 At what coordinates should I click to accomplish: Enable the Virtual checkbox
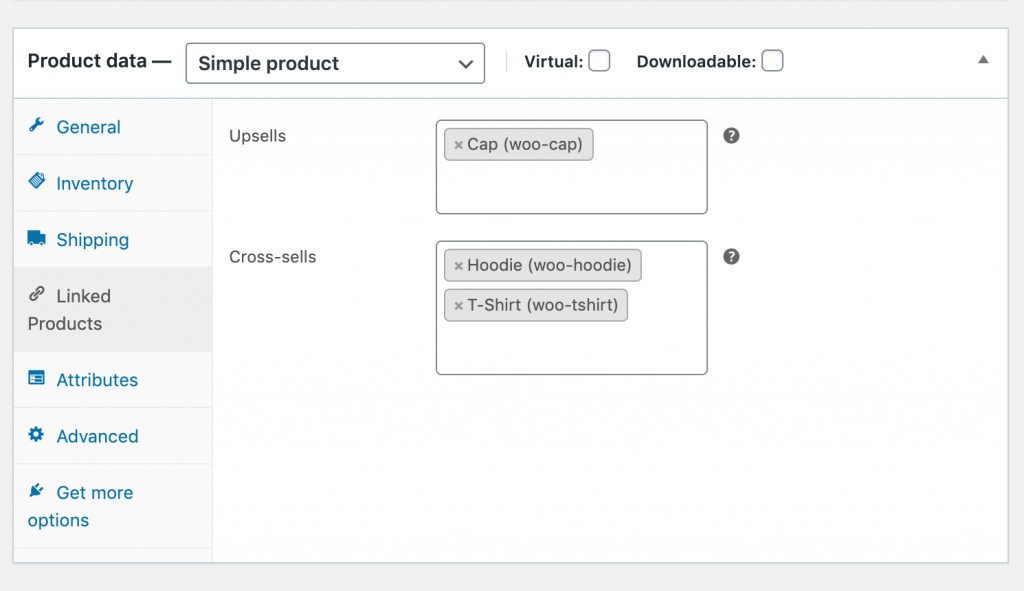click(599, 61)
